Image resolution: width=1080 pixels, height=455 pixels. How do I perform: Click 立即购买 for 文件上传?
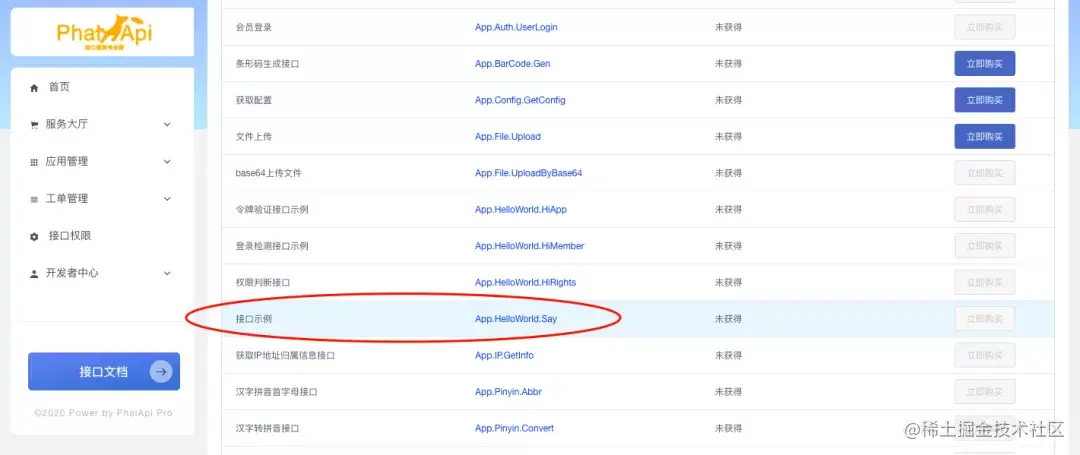coord(984,136)
